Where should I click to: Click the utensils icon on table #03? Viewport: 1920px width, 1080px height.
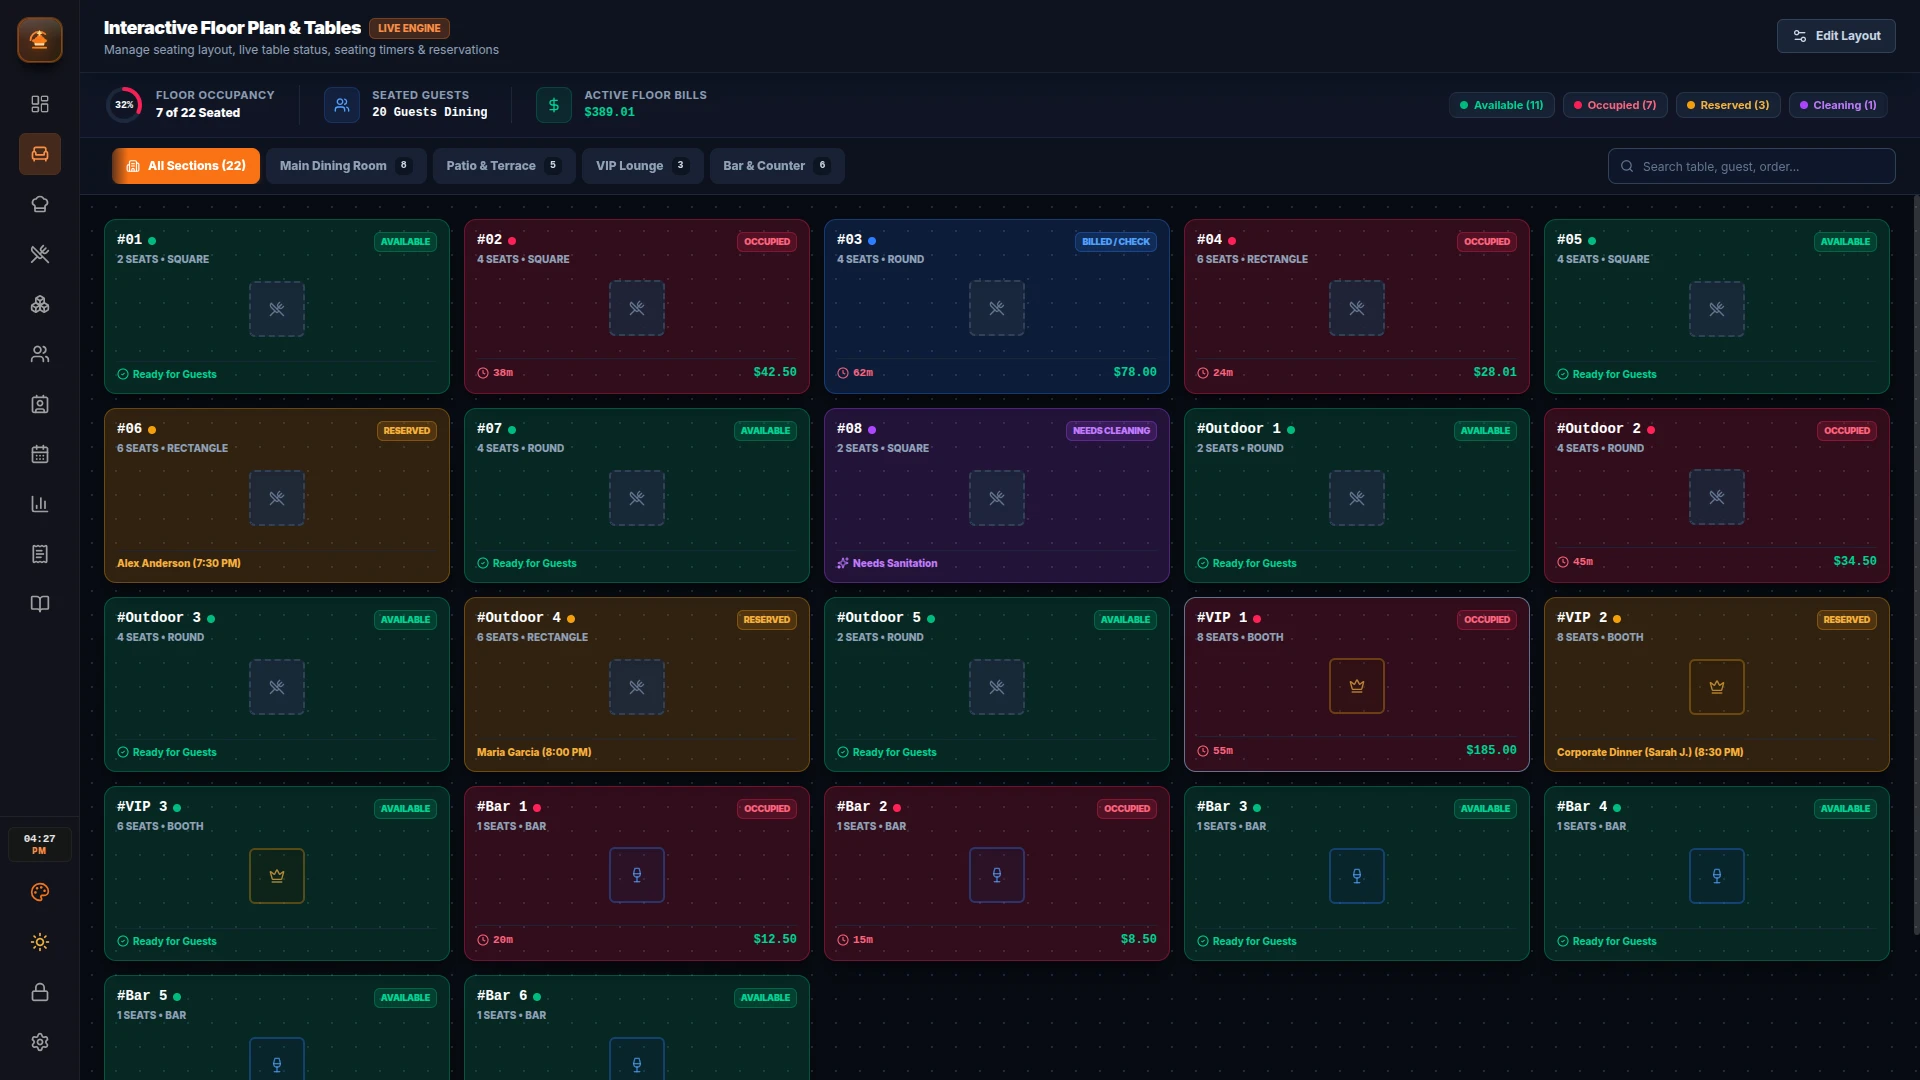[x=997, y=308]
